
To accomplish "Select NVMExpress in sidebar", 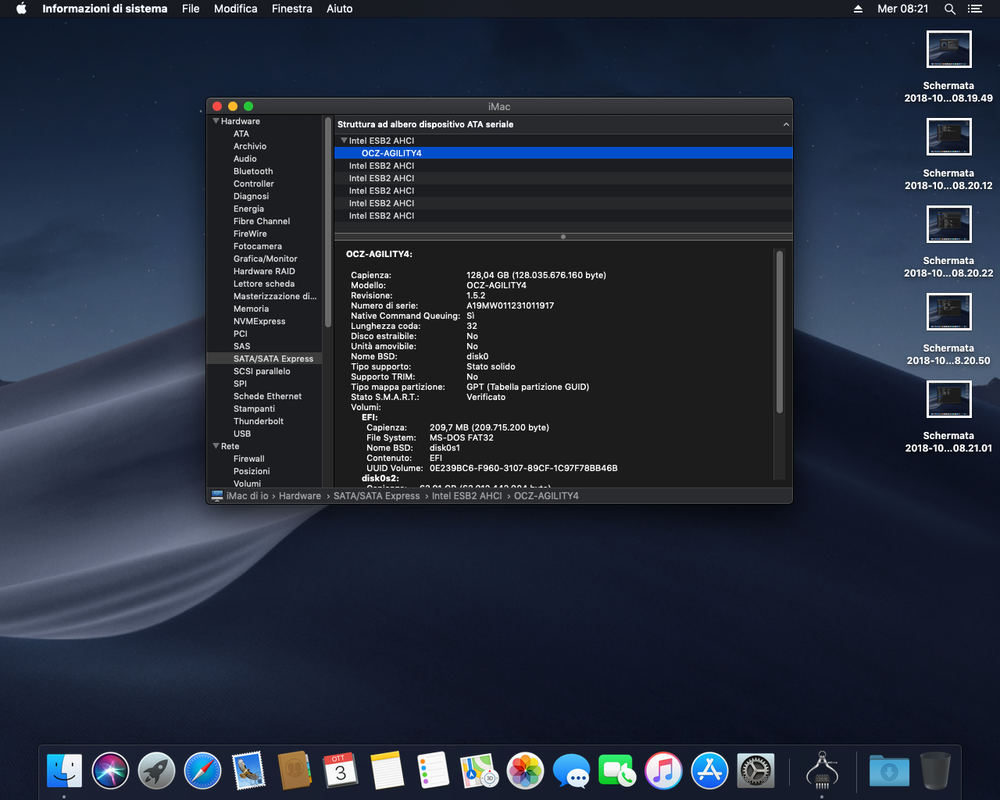I will (259, 321).
